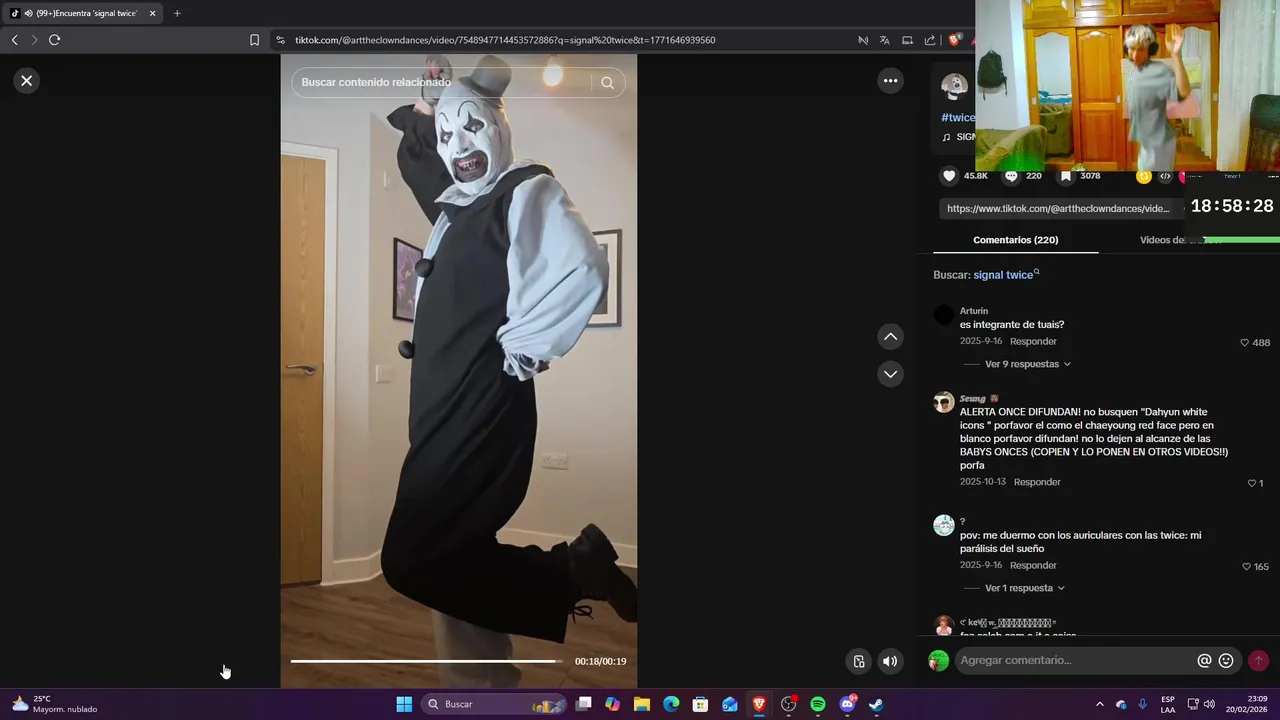This screenshot has height=720, width=1280.
Task: Reply to Arturin's comment via Responder
Action: 1033,341
